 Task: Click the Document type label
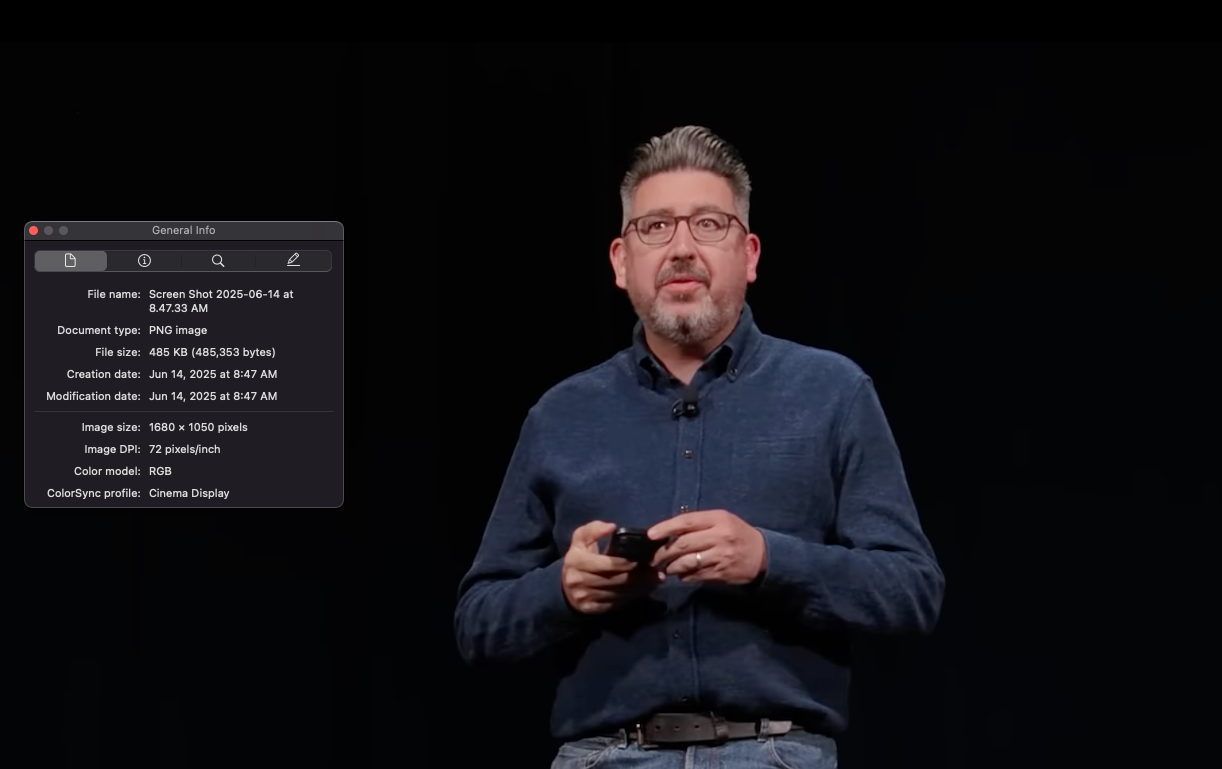click(99, 330)
